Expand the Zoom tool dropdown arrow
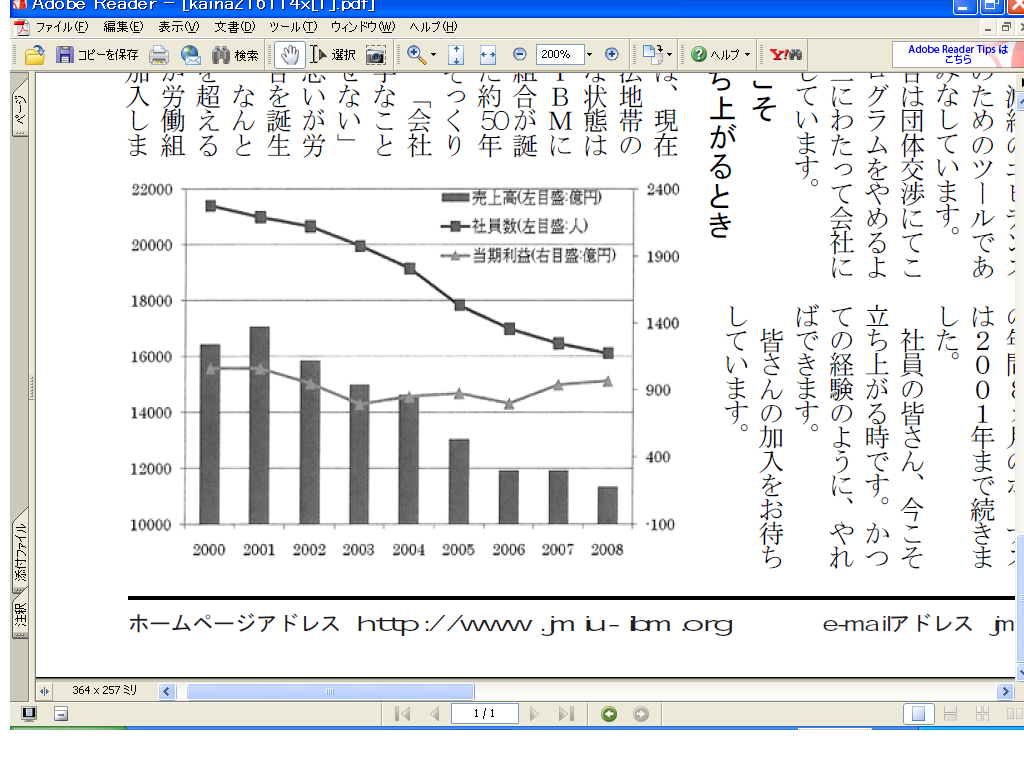This screenshot has height=768, width=1024. tap(433, 55)
